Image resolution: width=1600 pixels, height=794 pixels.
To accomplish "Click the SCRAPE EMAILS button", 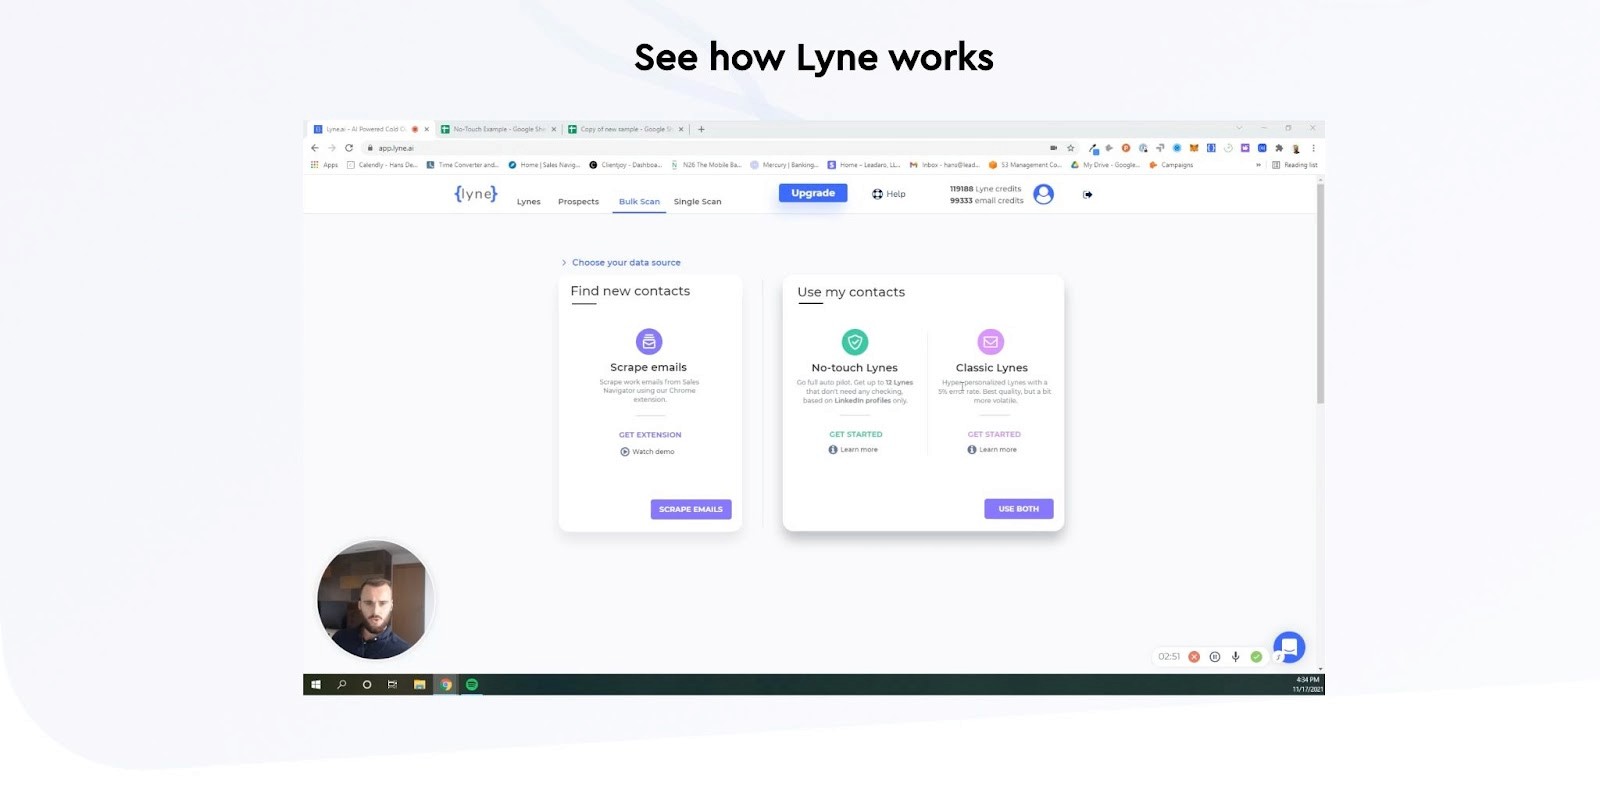I will click(691, 509).
